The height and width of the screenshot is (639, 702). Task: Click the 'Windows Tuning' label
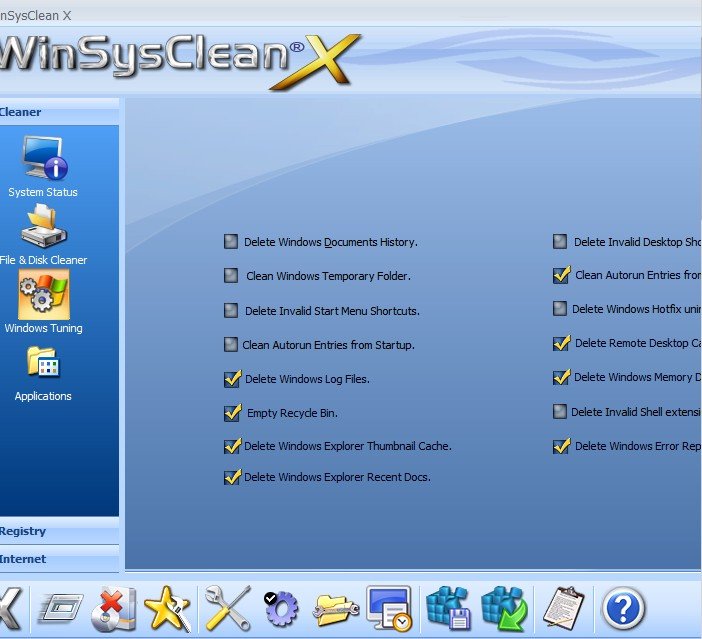(43, 328)
